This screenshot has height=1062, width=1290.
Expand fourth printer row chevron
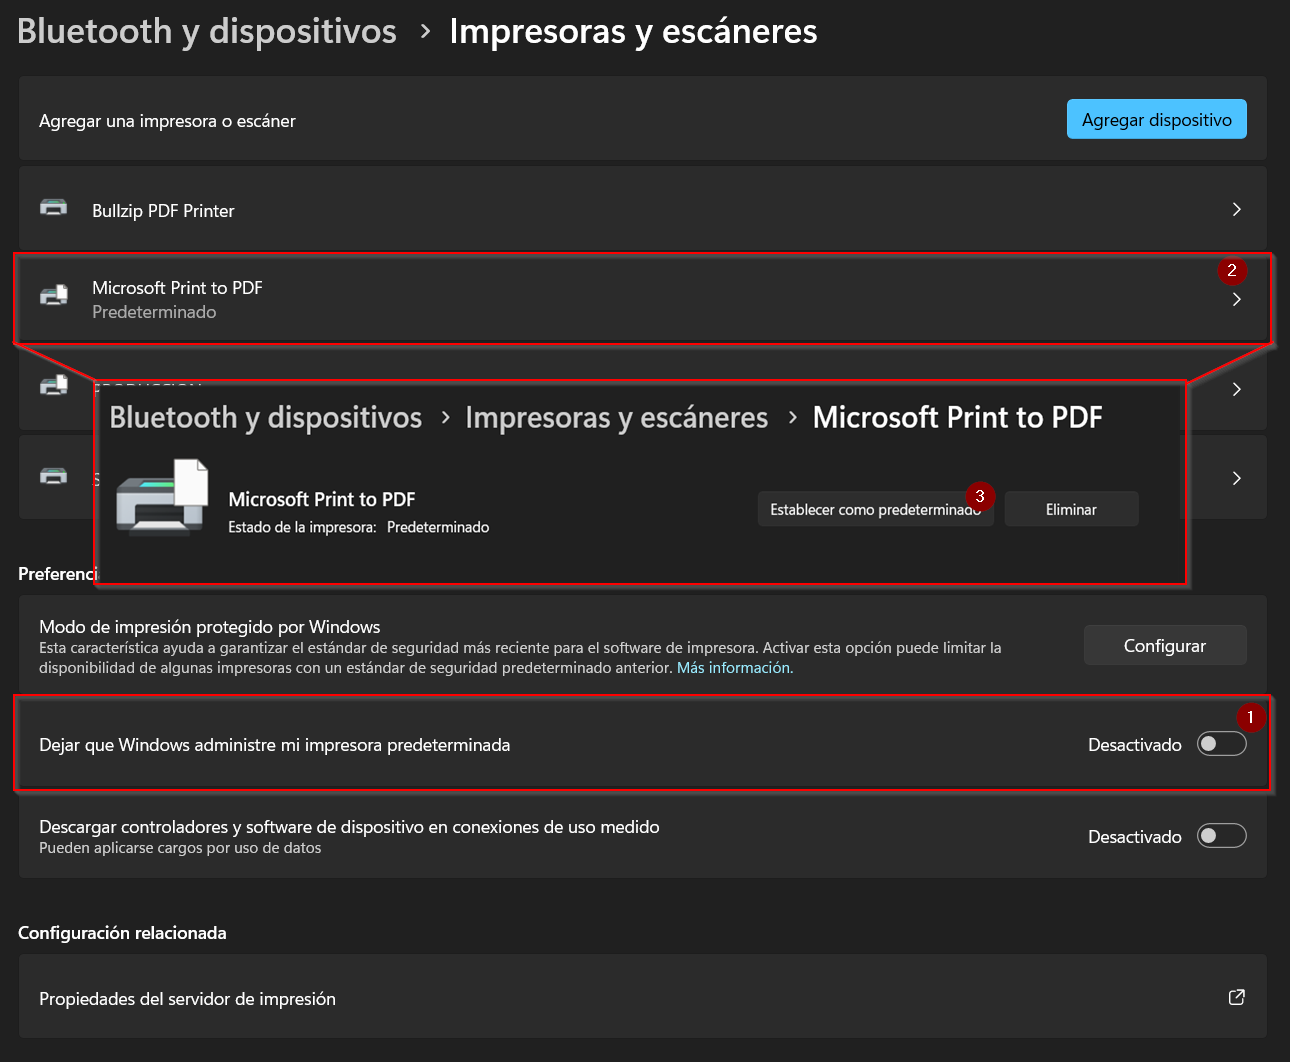1237,478
